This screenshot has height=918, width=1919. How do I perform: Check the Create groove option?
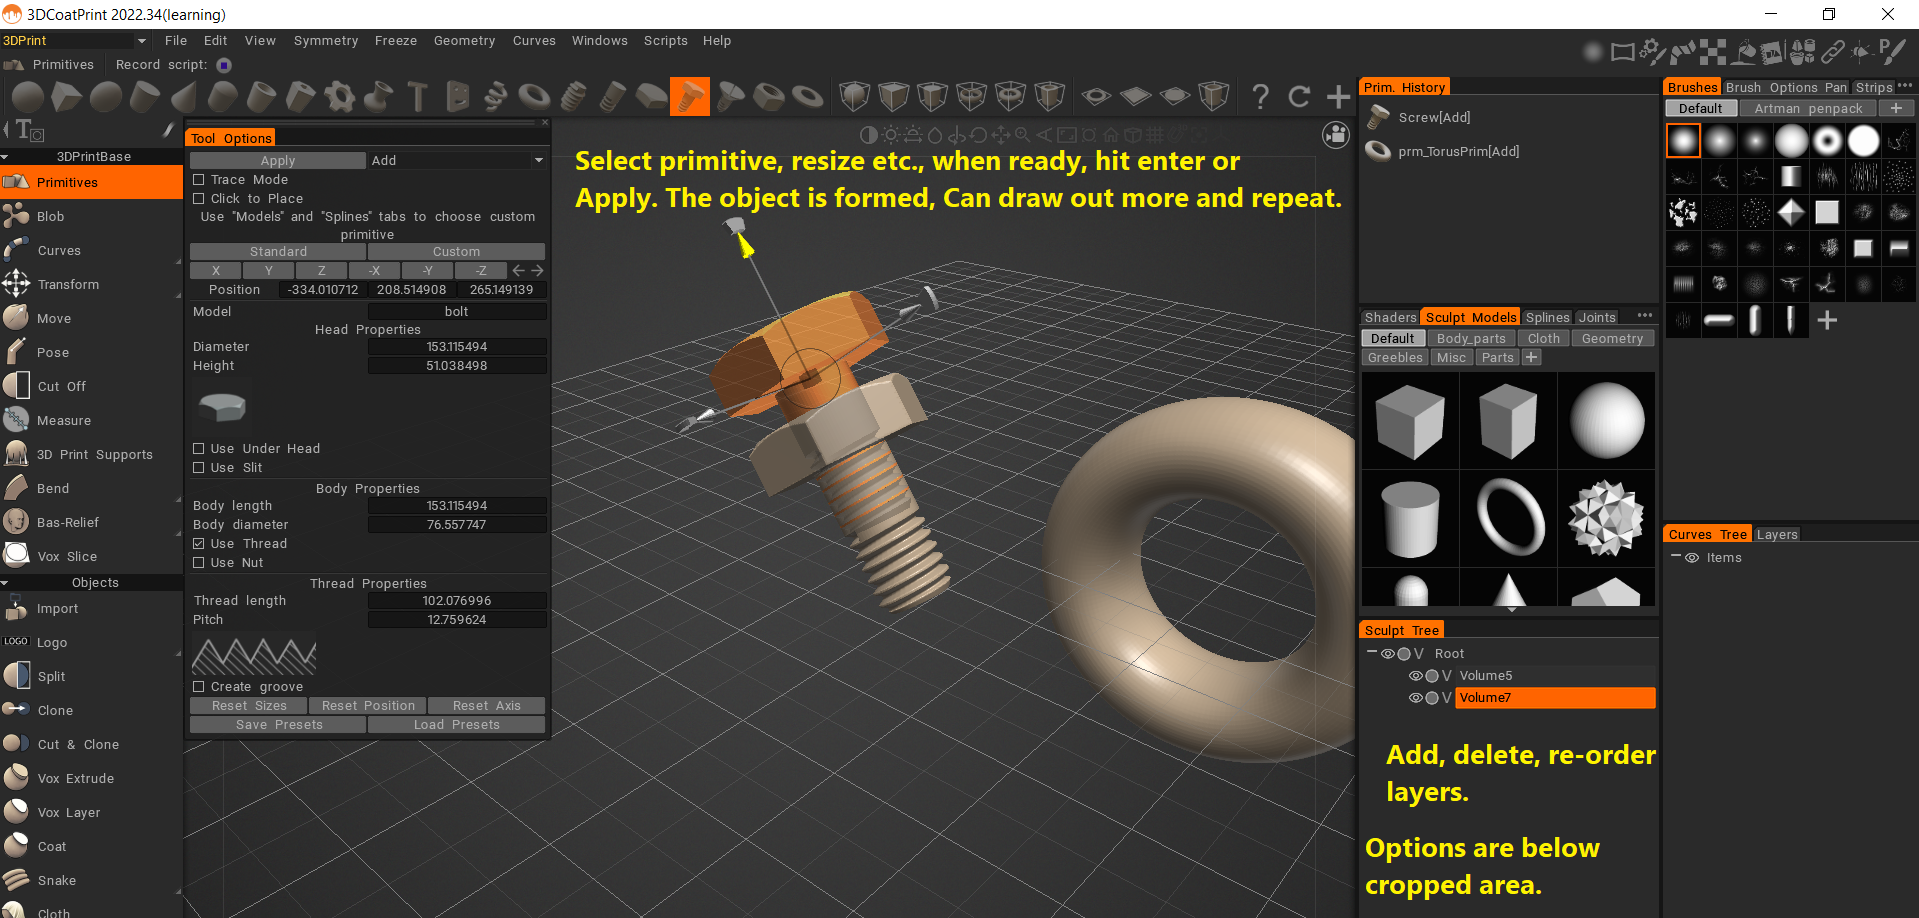[199, 687]
